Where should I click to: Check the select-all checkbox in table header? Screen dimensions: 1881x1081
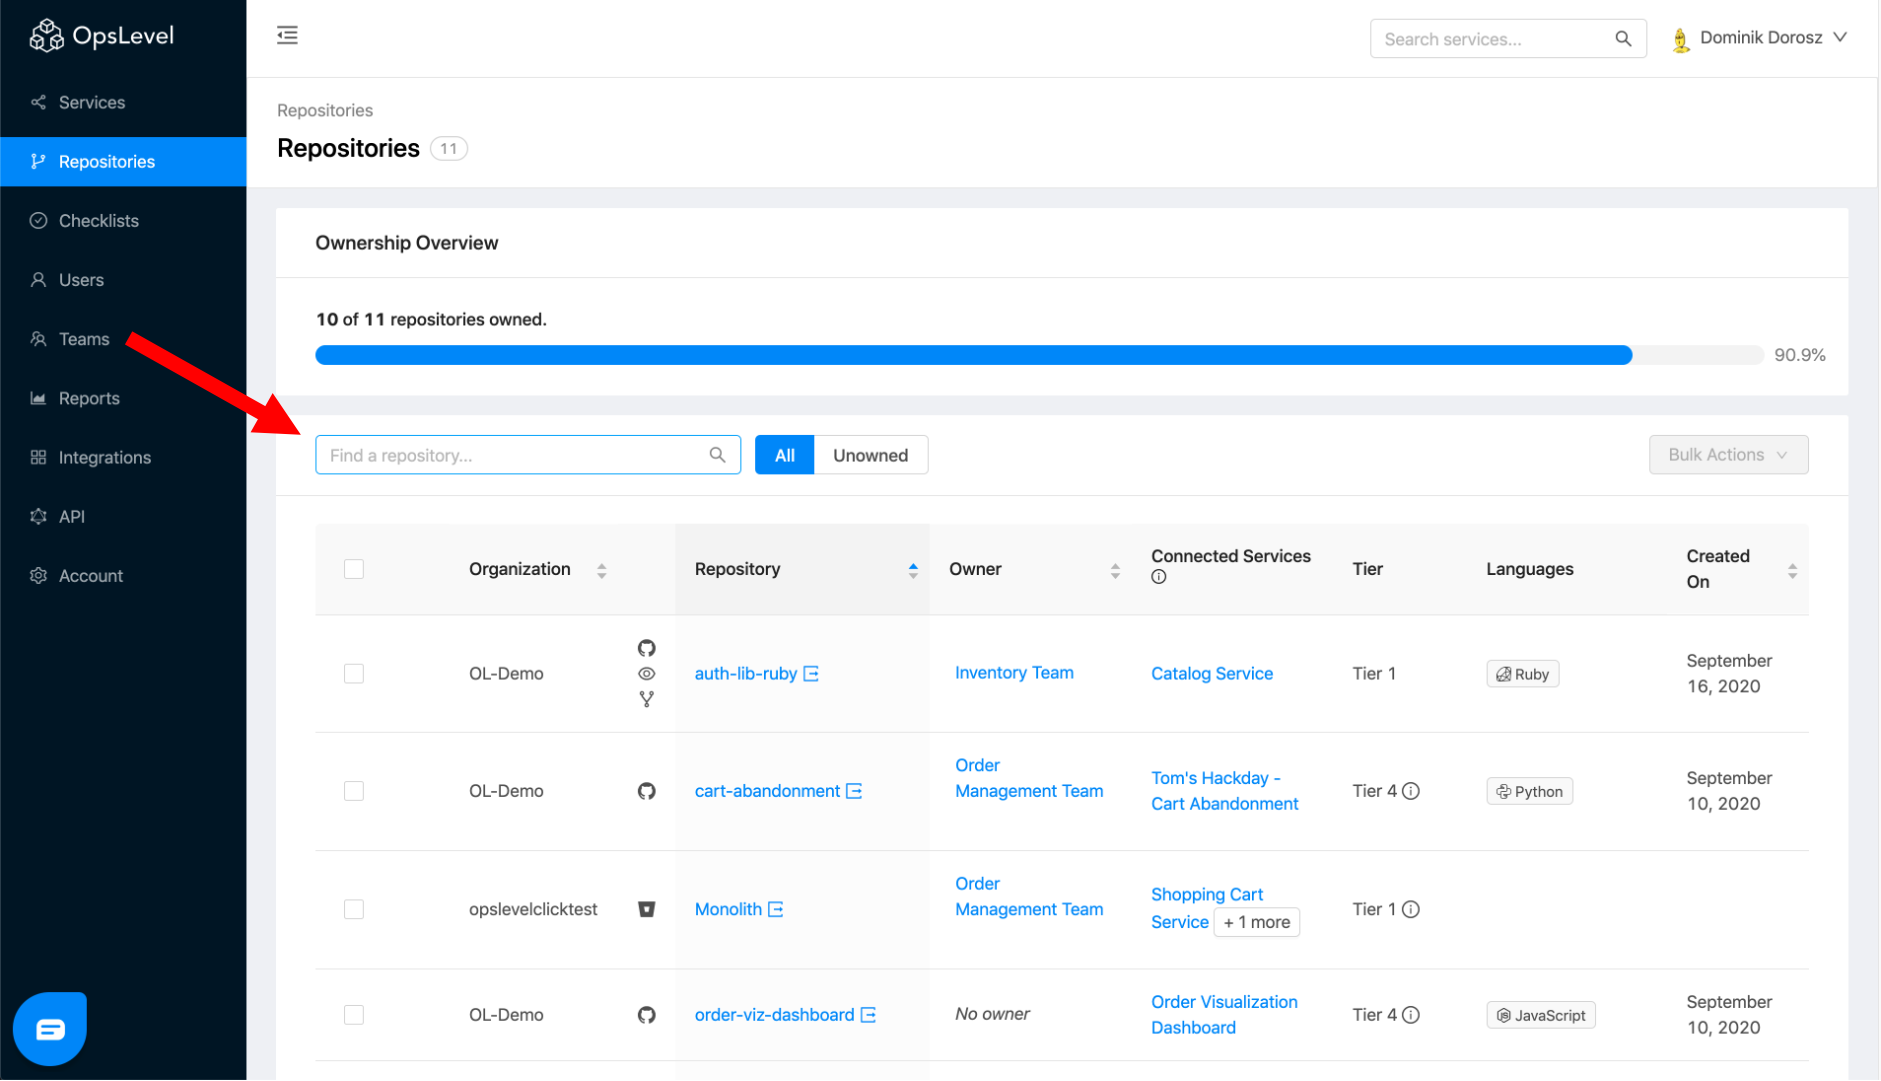354,569
